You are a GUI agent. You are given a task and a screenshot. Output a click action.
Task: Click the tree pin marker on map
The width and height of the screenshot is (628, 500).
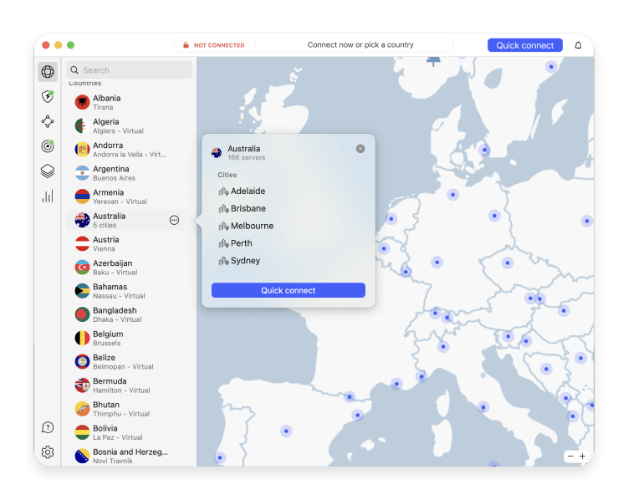(x=433, y=62)
